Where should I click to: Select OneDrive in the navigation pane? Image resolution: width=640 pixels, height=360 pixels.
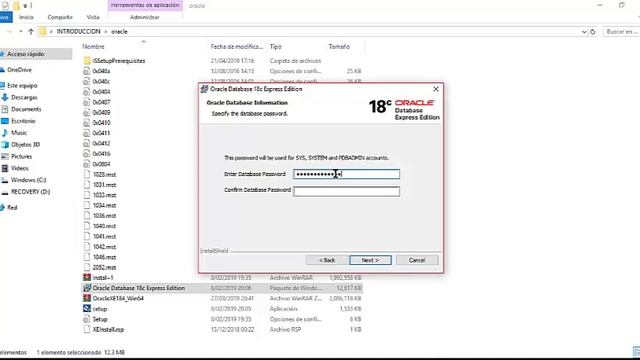point(19,70)
